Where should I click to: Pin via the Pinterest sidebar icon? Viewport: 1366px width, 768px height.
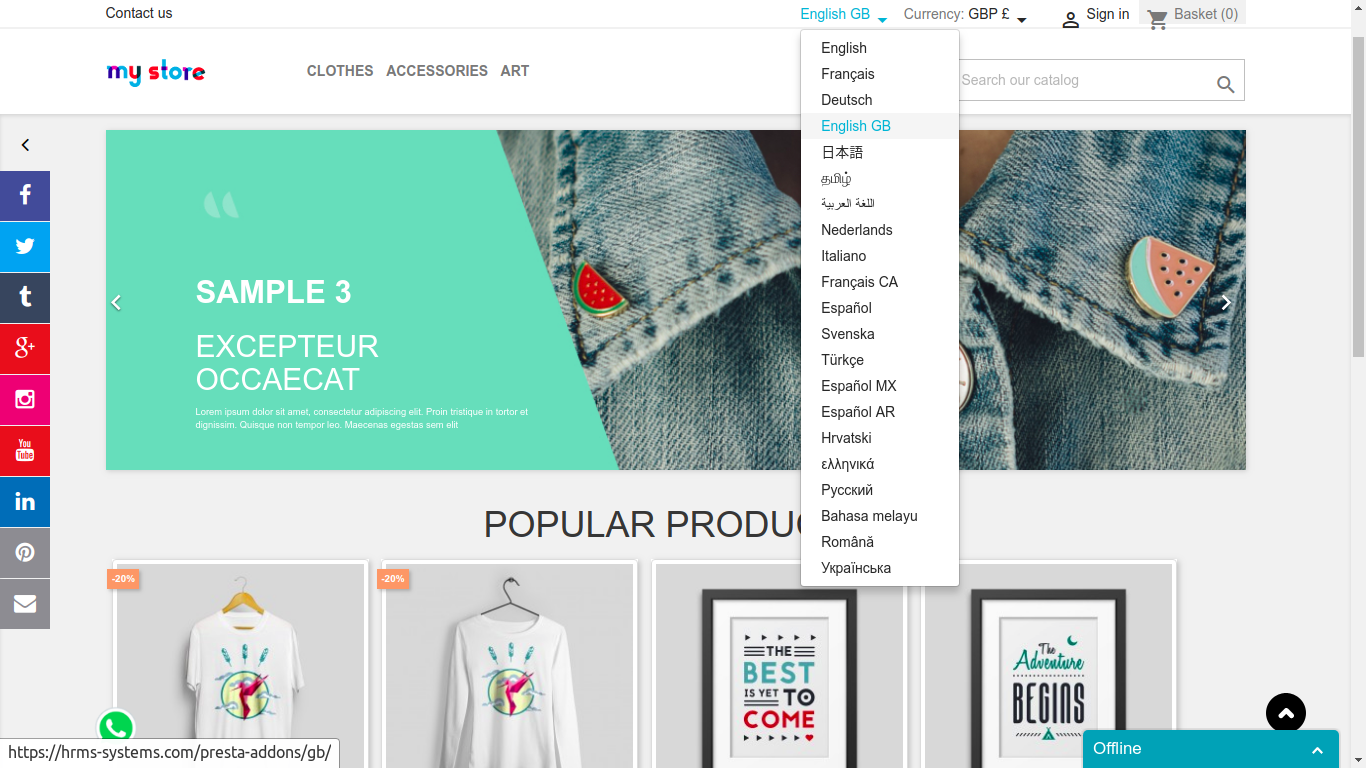(25, 553)
